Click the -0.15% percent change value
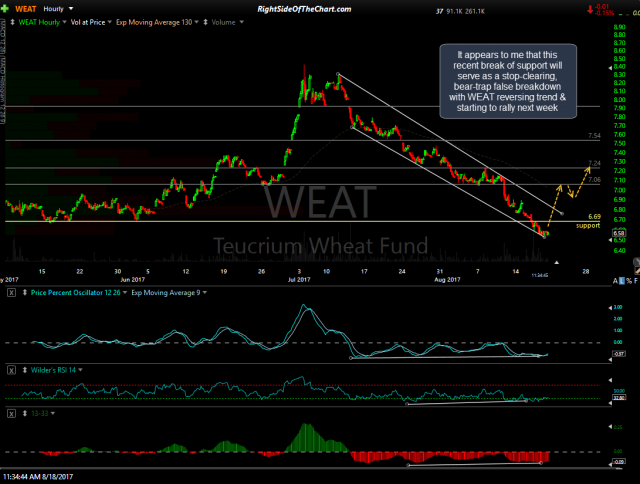 604,13
